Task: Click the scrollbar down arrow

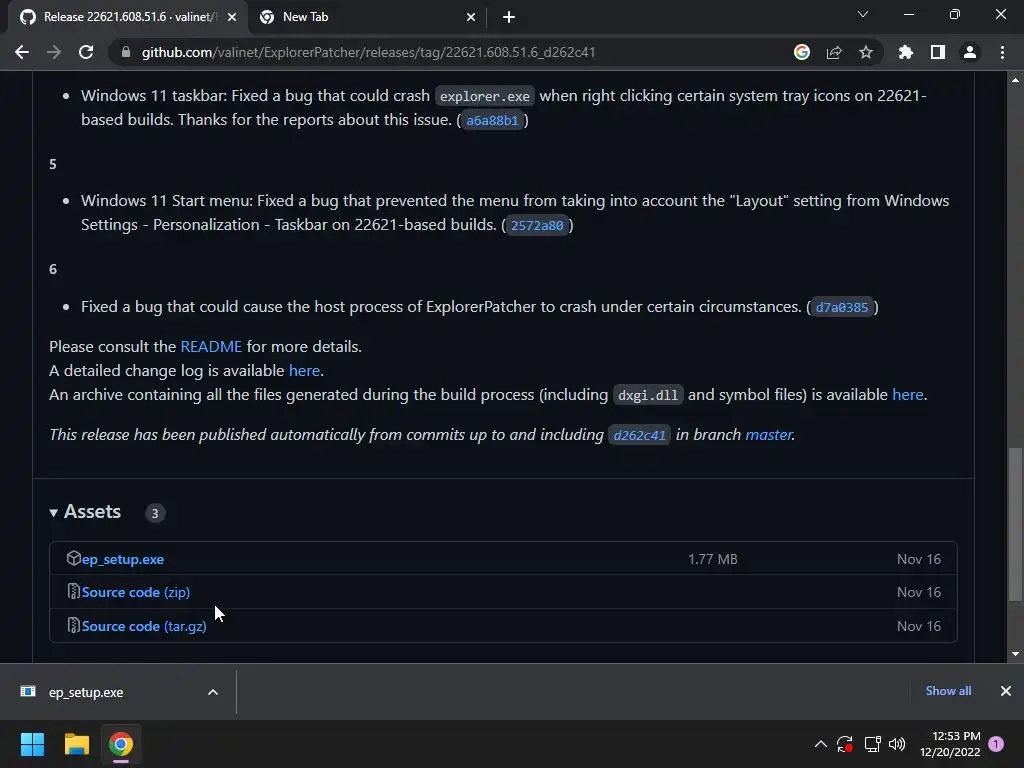Action: tap(1015, 654)
